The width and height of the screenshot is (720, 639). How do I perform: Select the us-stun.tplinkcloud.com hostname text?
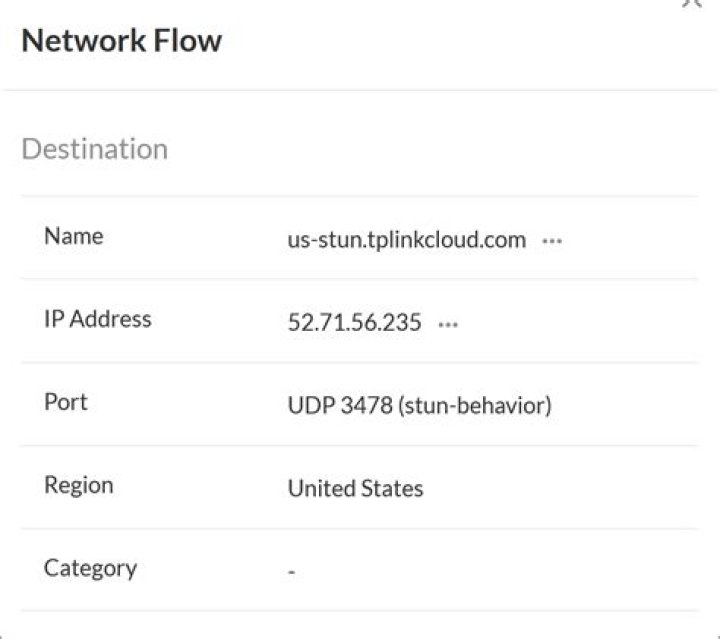click(x=406, y=240)
